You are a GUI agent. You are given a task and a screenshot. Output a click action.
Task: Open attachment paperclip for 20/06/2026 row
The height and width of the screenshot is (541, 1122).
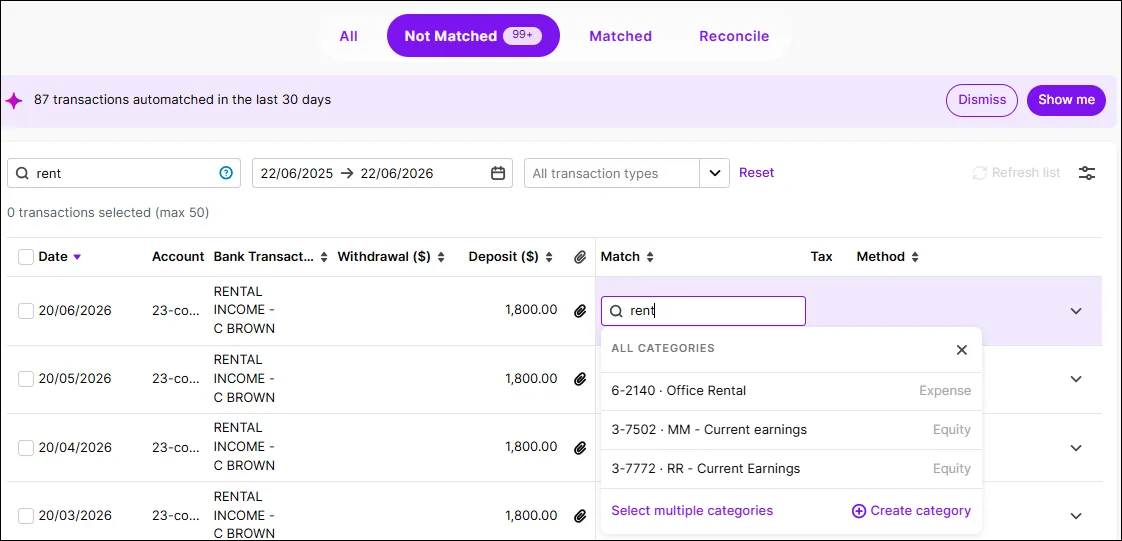[580, 311]
